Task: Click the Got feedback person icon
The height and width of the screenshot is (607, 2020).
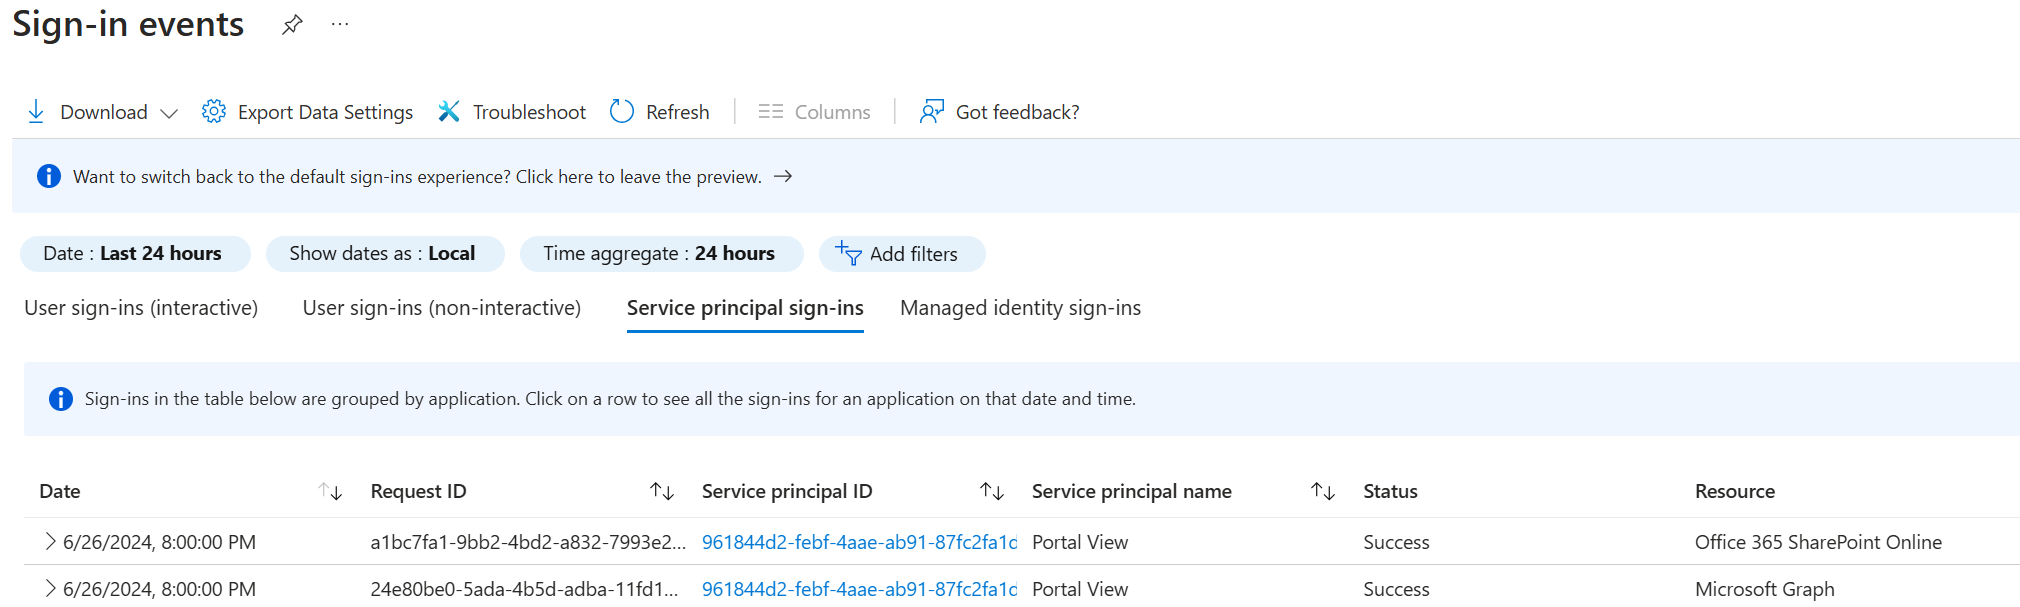Action: point(931,112)
